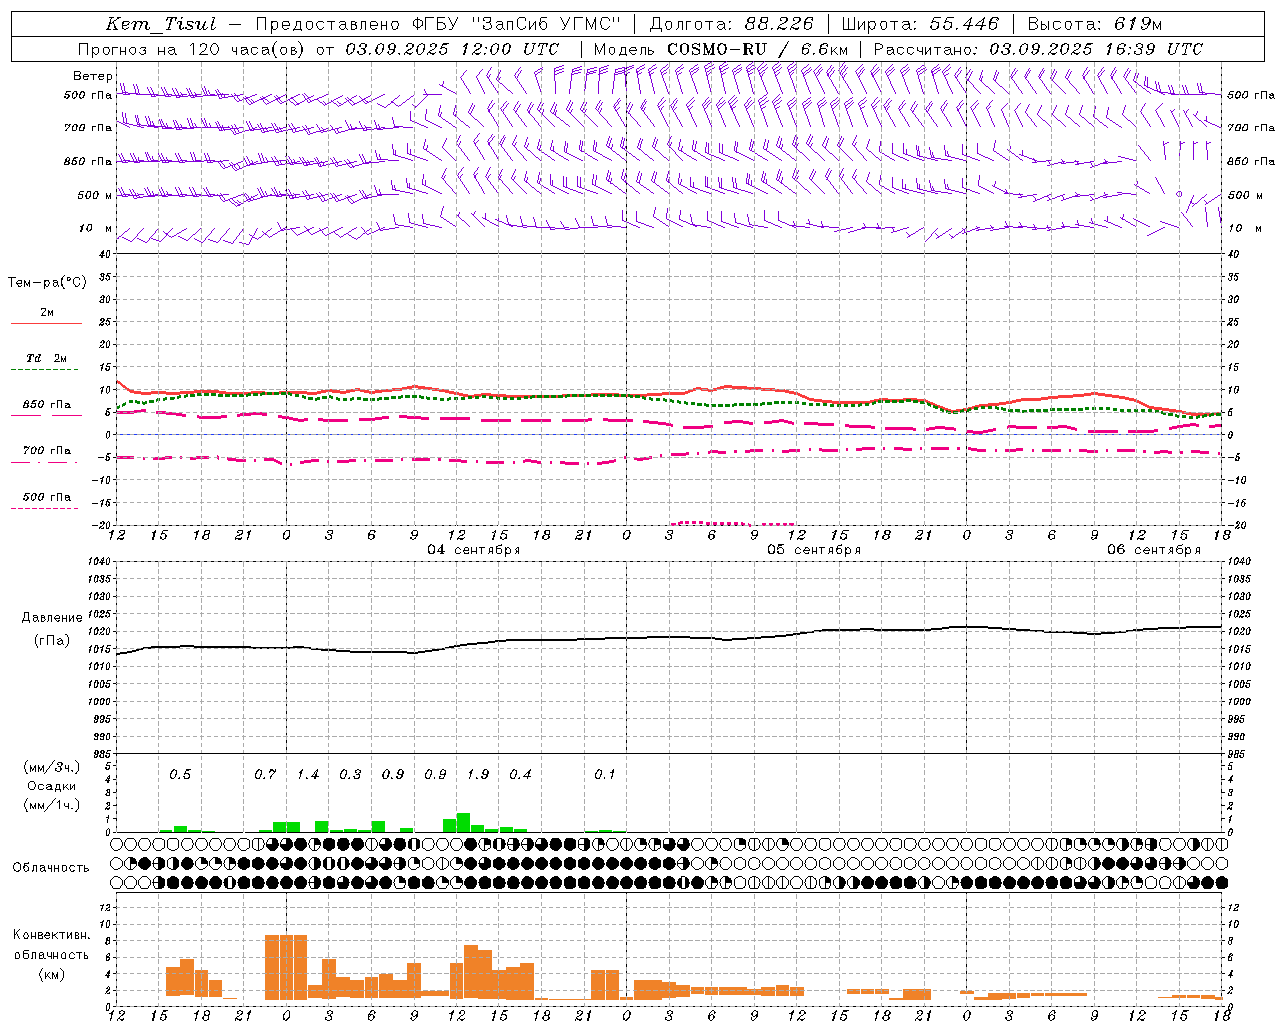Click the (мм/3ч.) precipitation unit label
The image size is (1280, 1024).
(x=51, y=768)
